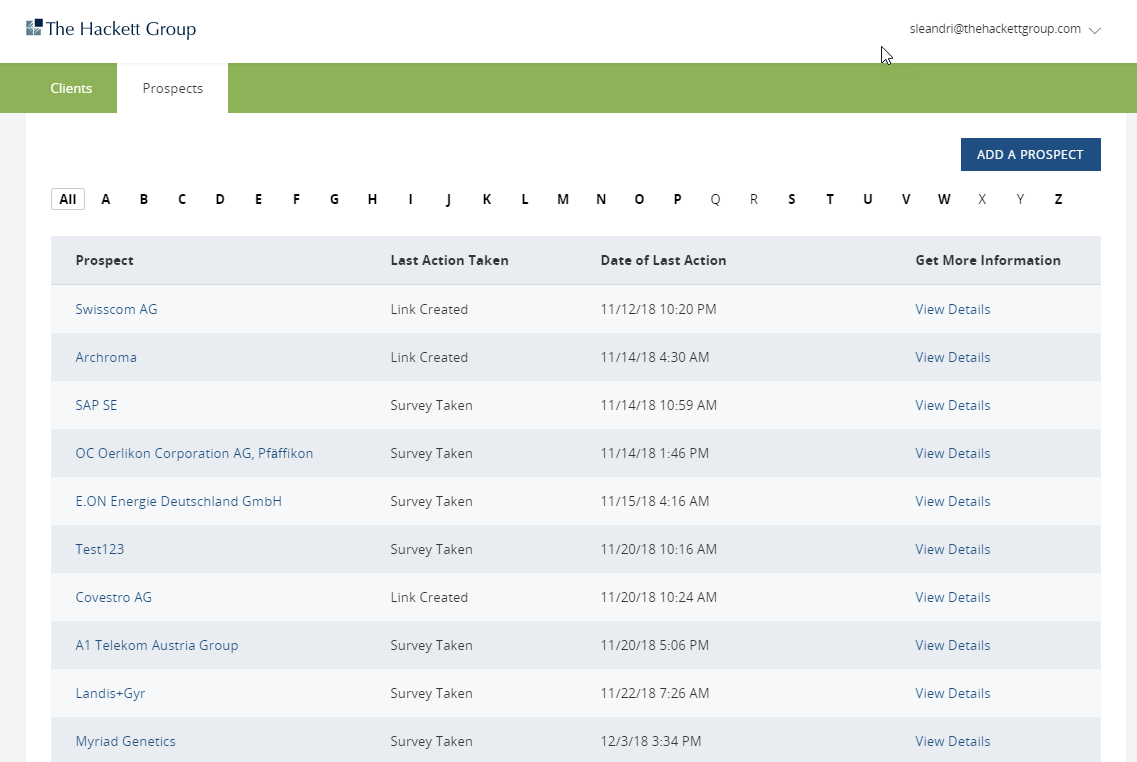Click Survey Taken in Test123 row
This screenshot has width=1137, height=762.
[x=431, y=549]
